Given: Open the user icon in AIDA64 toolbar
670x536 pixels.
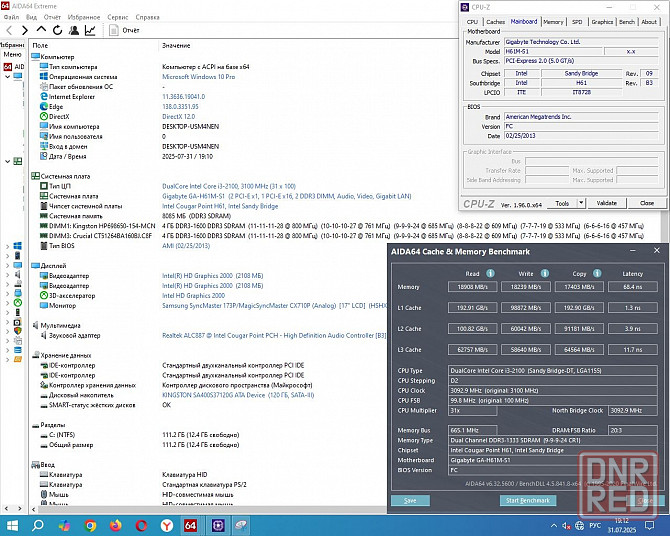Looking at the screenshot, I should pos(74,30).
